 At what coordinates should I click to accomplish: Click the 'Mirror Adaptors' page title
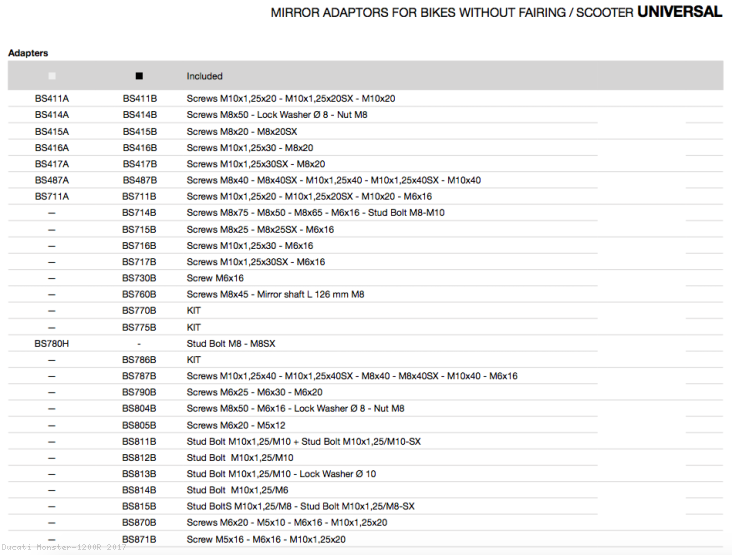pos(496,13)
